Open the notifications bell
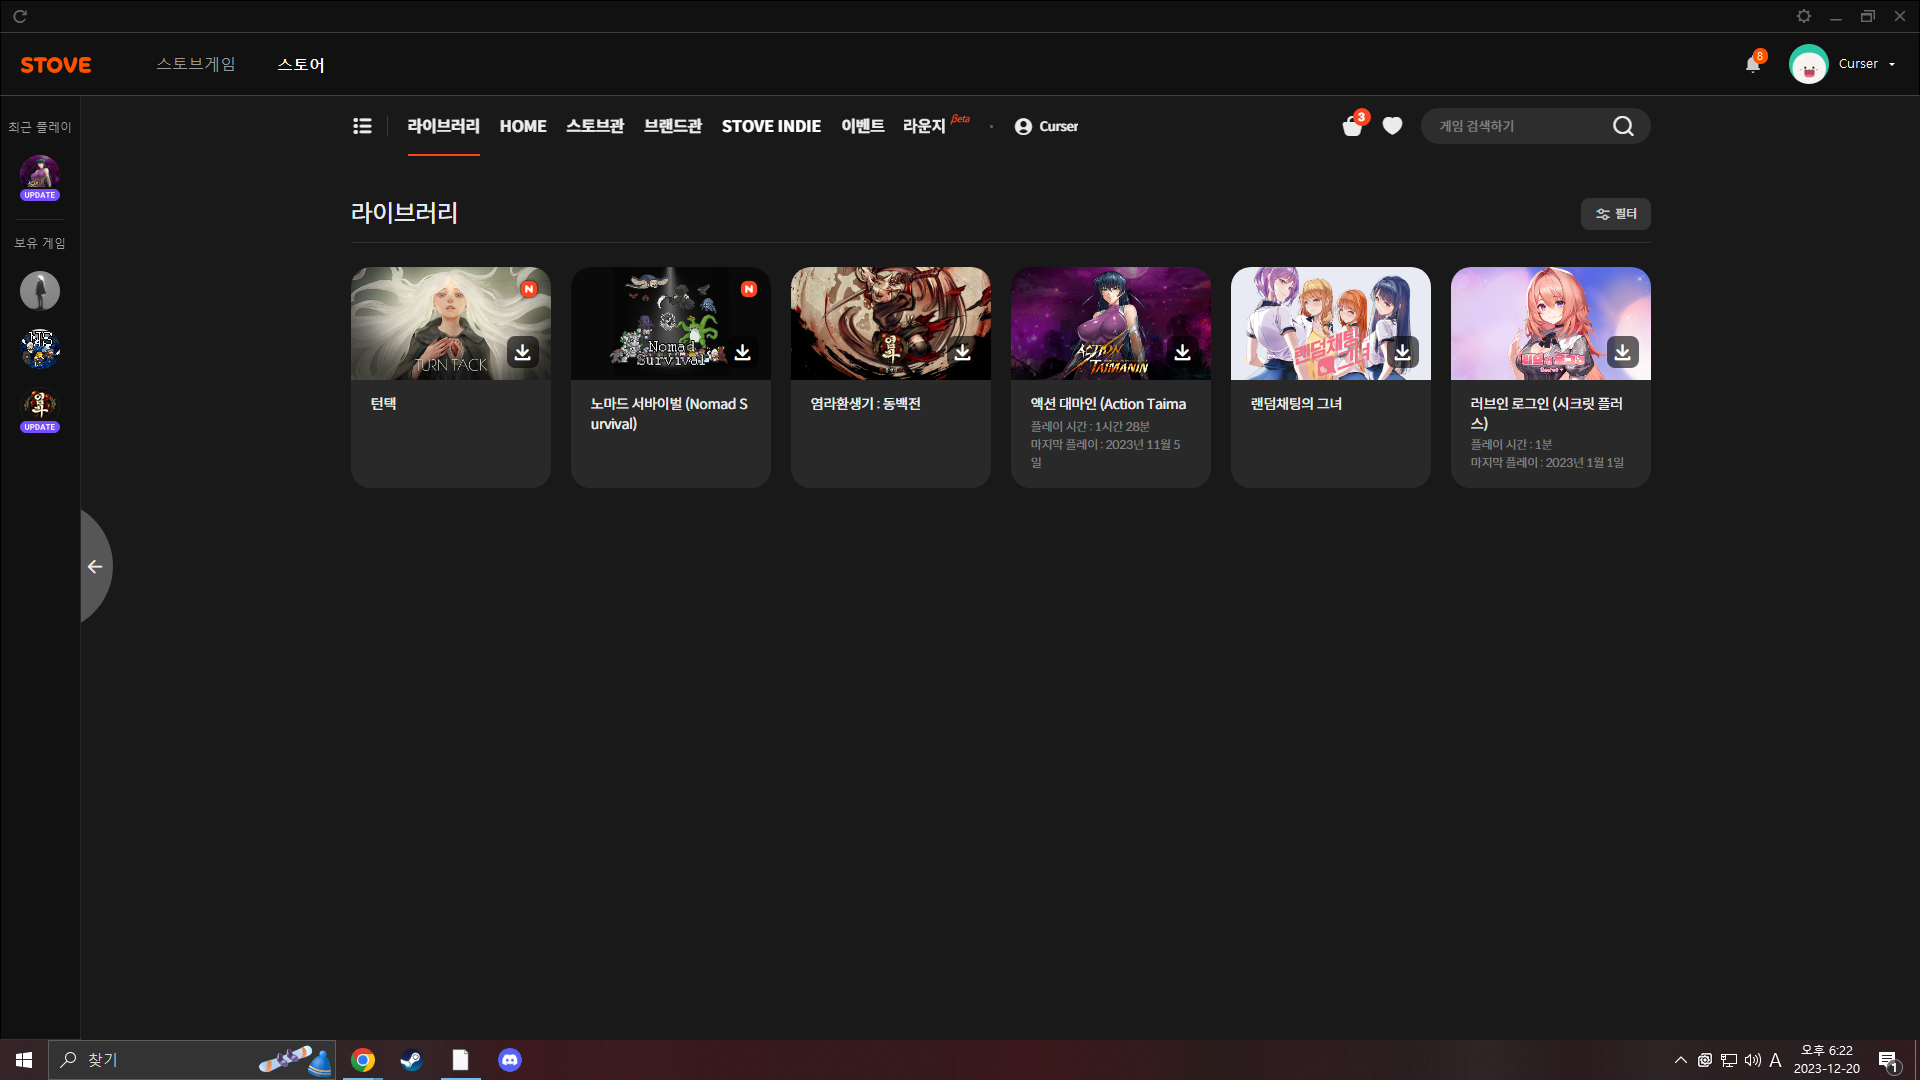 point(1753,64)
